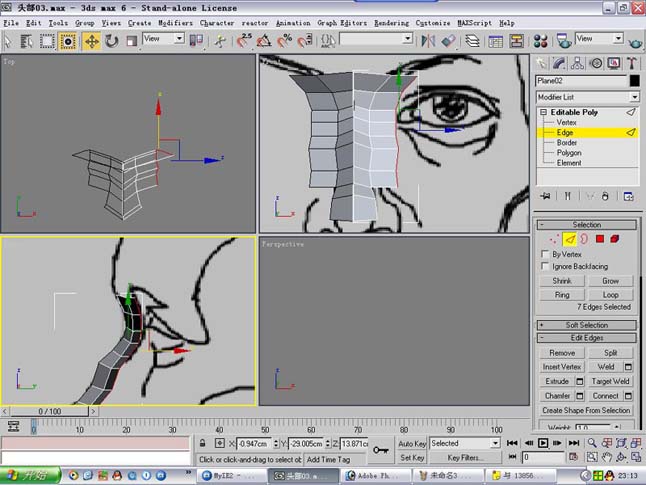Choose Rectangular Selection Region tool
The width and height of the screenshot is (646, 485).
[47, 41]
